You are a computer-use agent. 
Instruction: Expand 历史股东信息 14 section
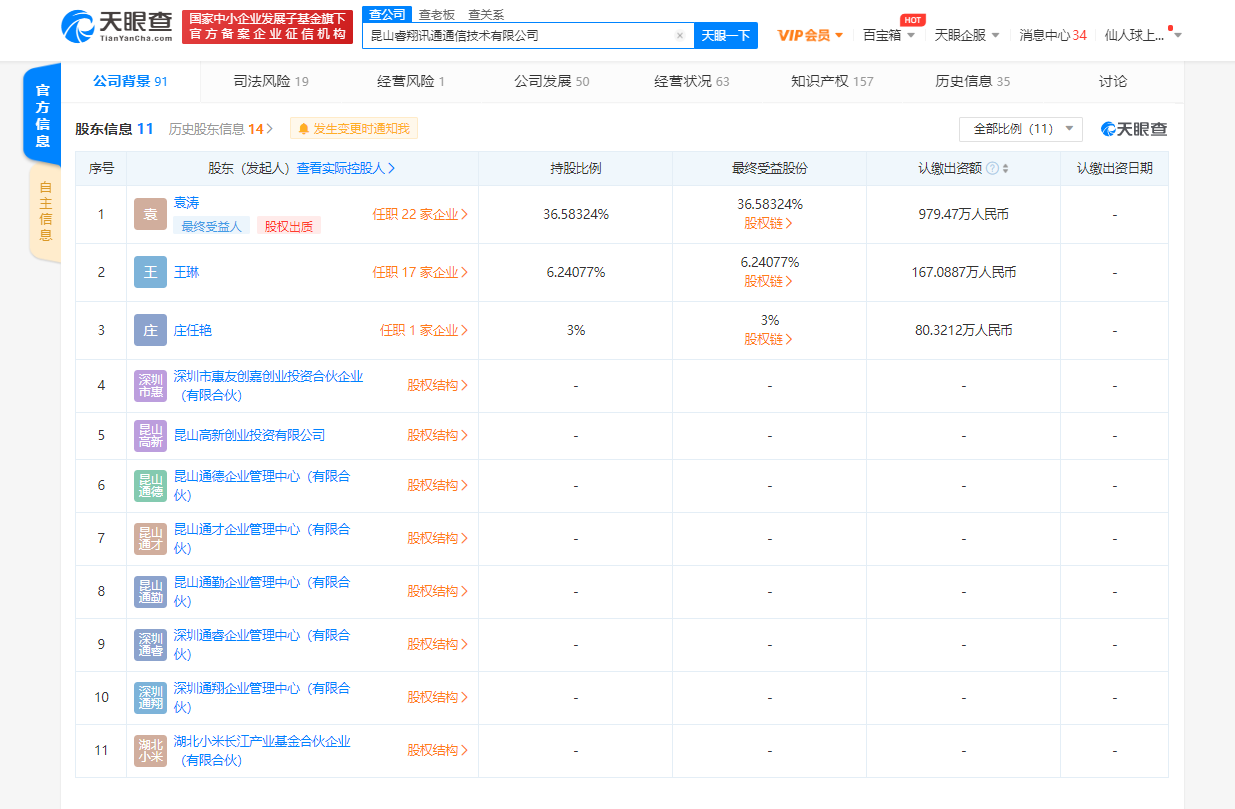221,129
